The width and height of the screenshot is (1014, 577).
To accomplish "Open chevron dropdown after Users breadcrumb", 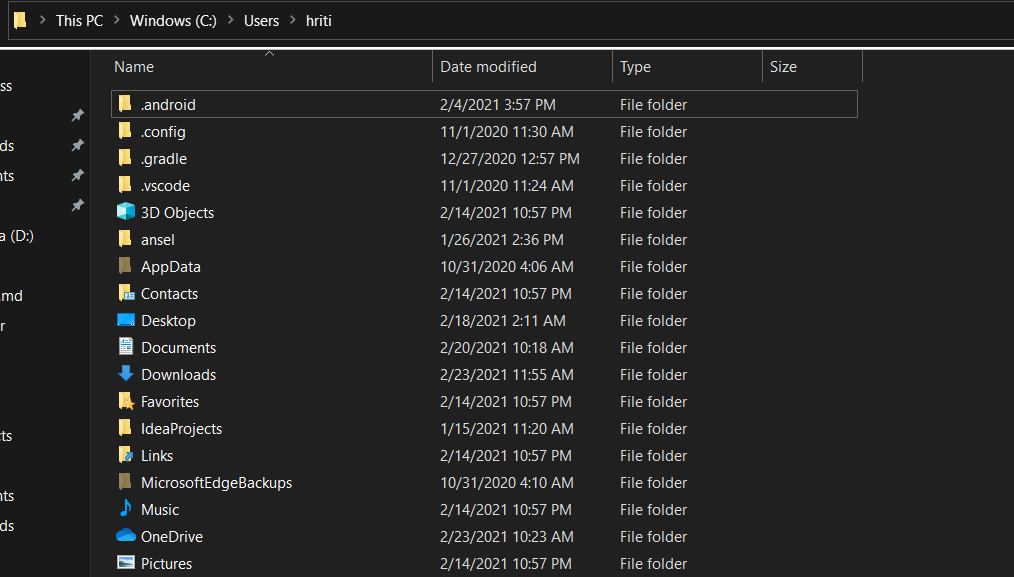I will click(292, 20).
